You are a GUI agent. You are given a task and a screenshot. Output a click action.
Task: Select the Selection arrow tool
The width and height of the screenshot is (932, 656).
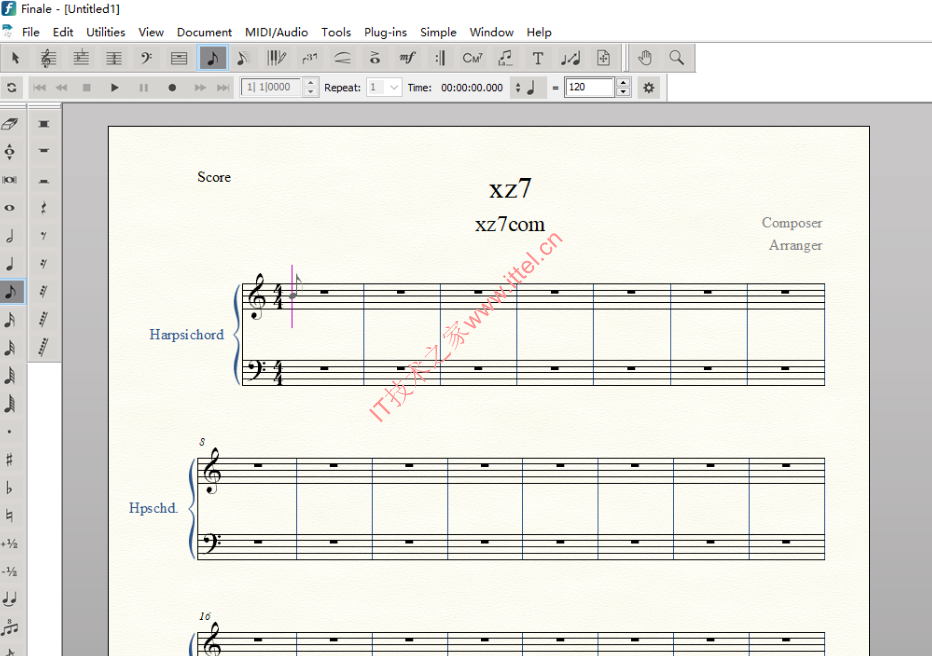[x=15, y=58]
